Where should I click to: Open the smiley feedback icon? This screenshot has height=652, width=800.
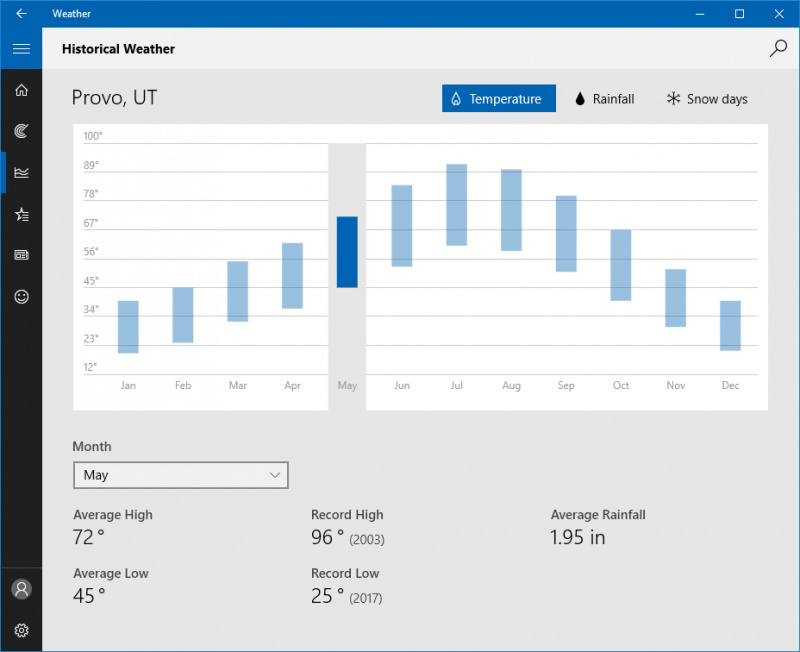(21, 296)
